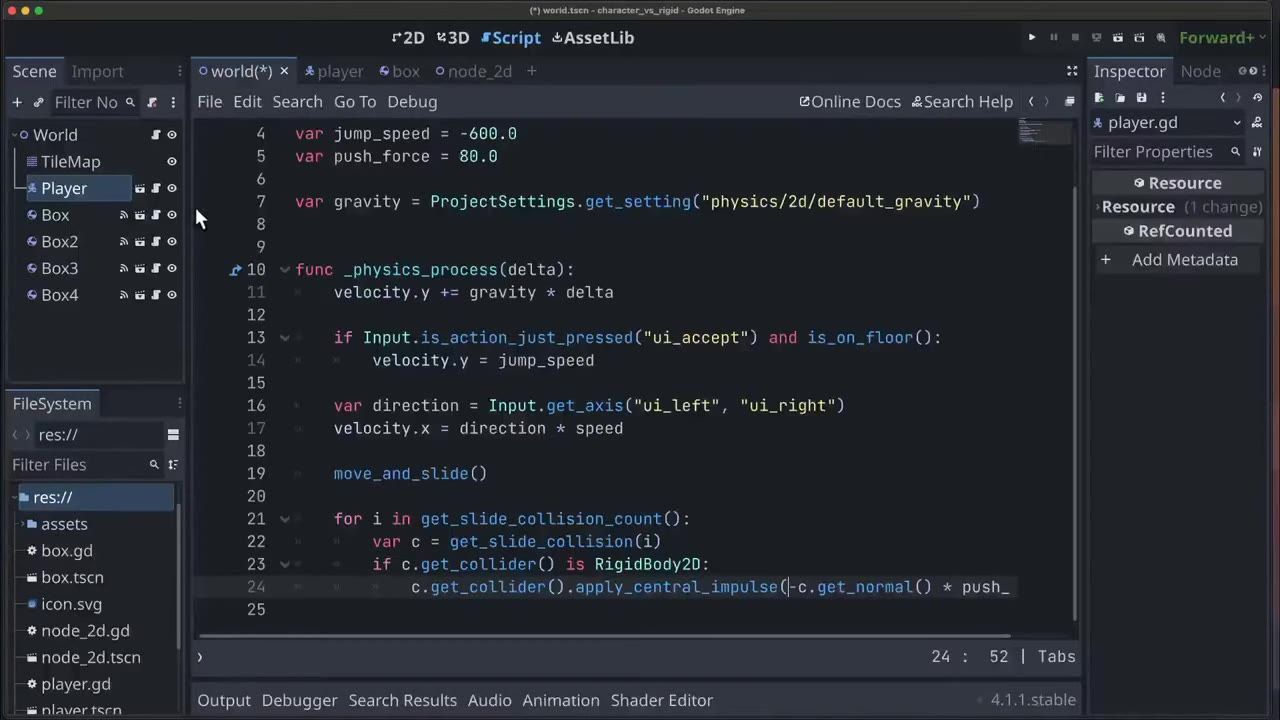Switch to the 2D workspace

pyautogui.click(x=408, y=38)
